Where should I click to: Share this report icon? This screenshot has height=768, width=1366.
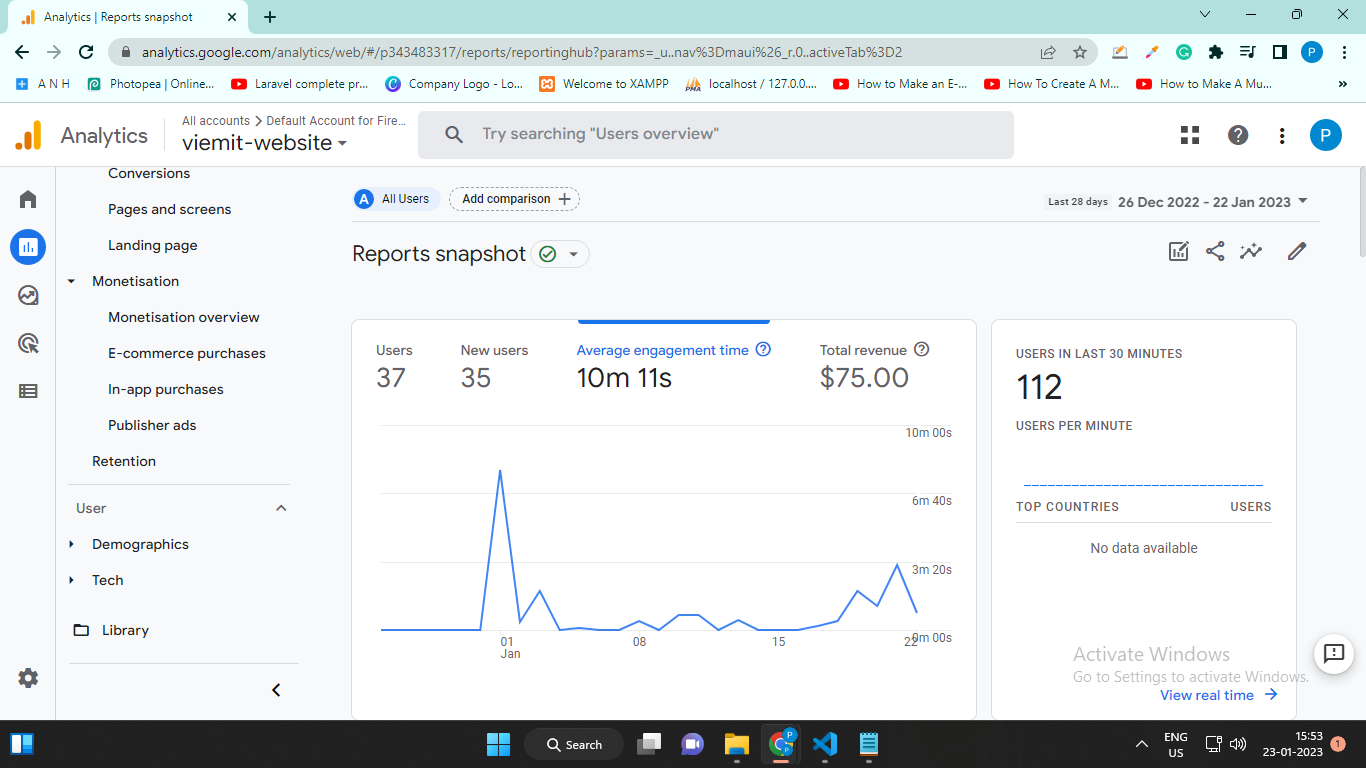1215,252
